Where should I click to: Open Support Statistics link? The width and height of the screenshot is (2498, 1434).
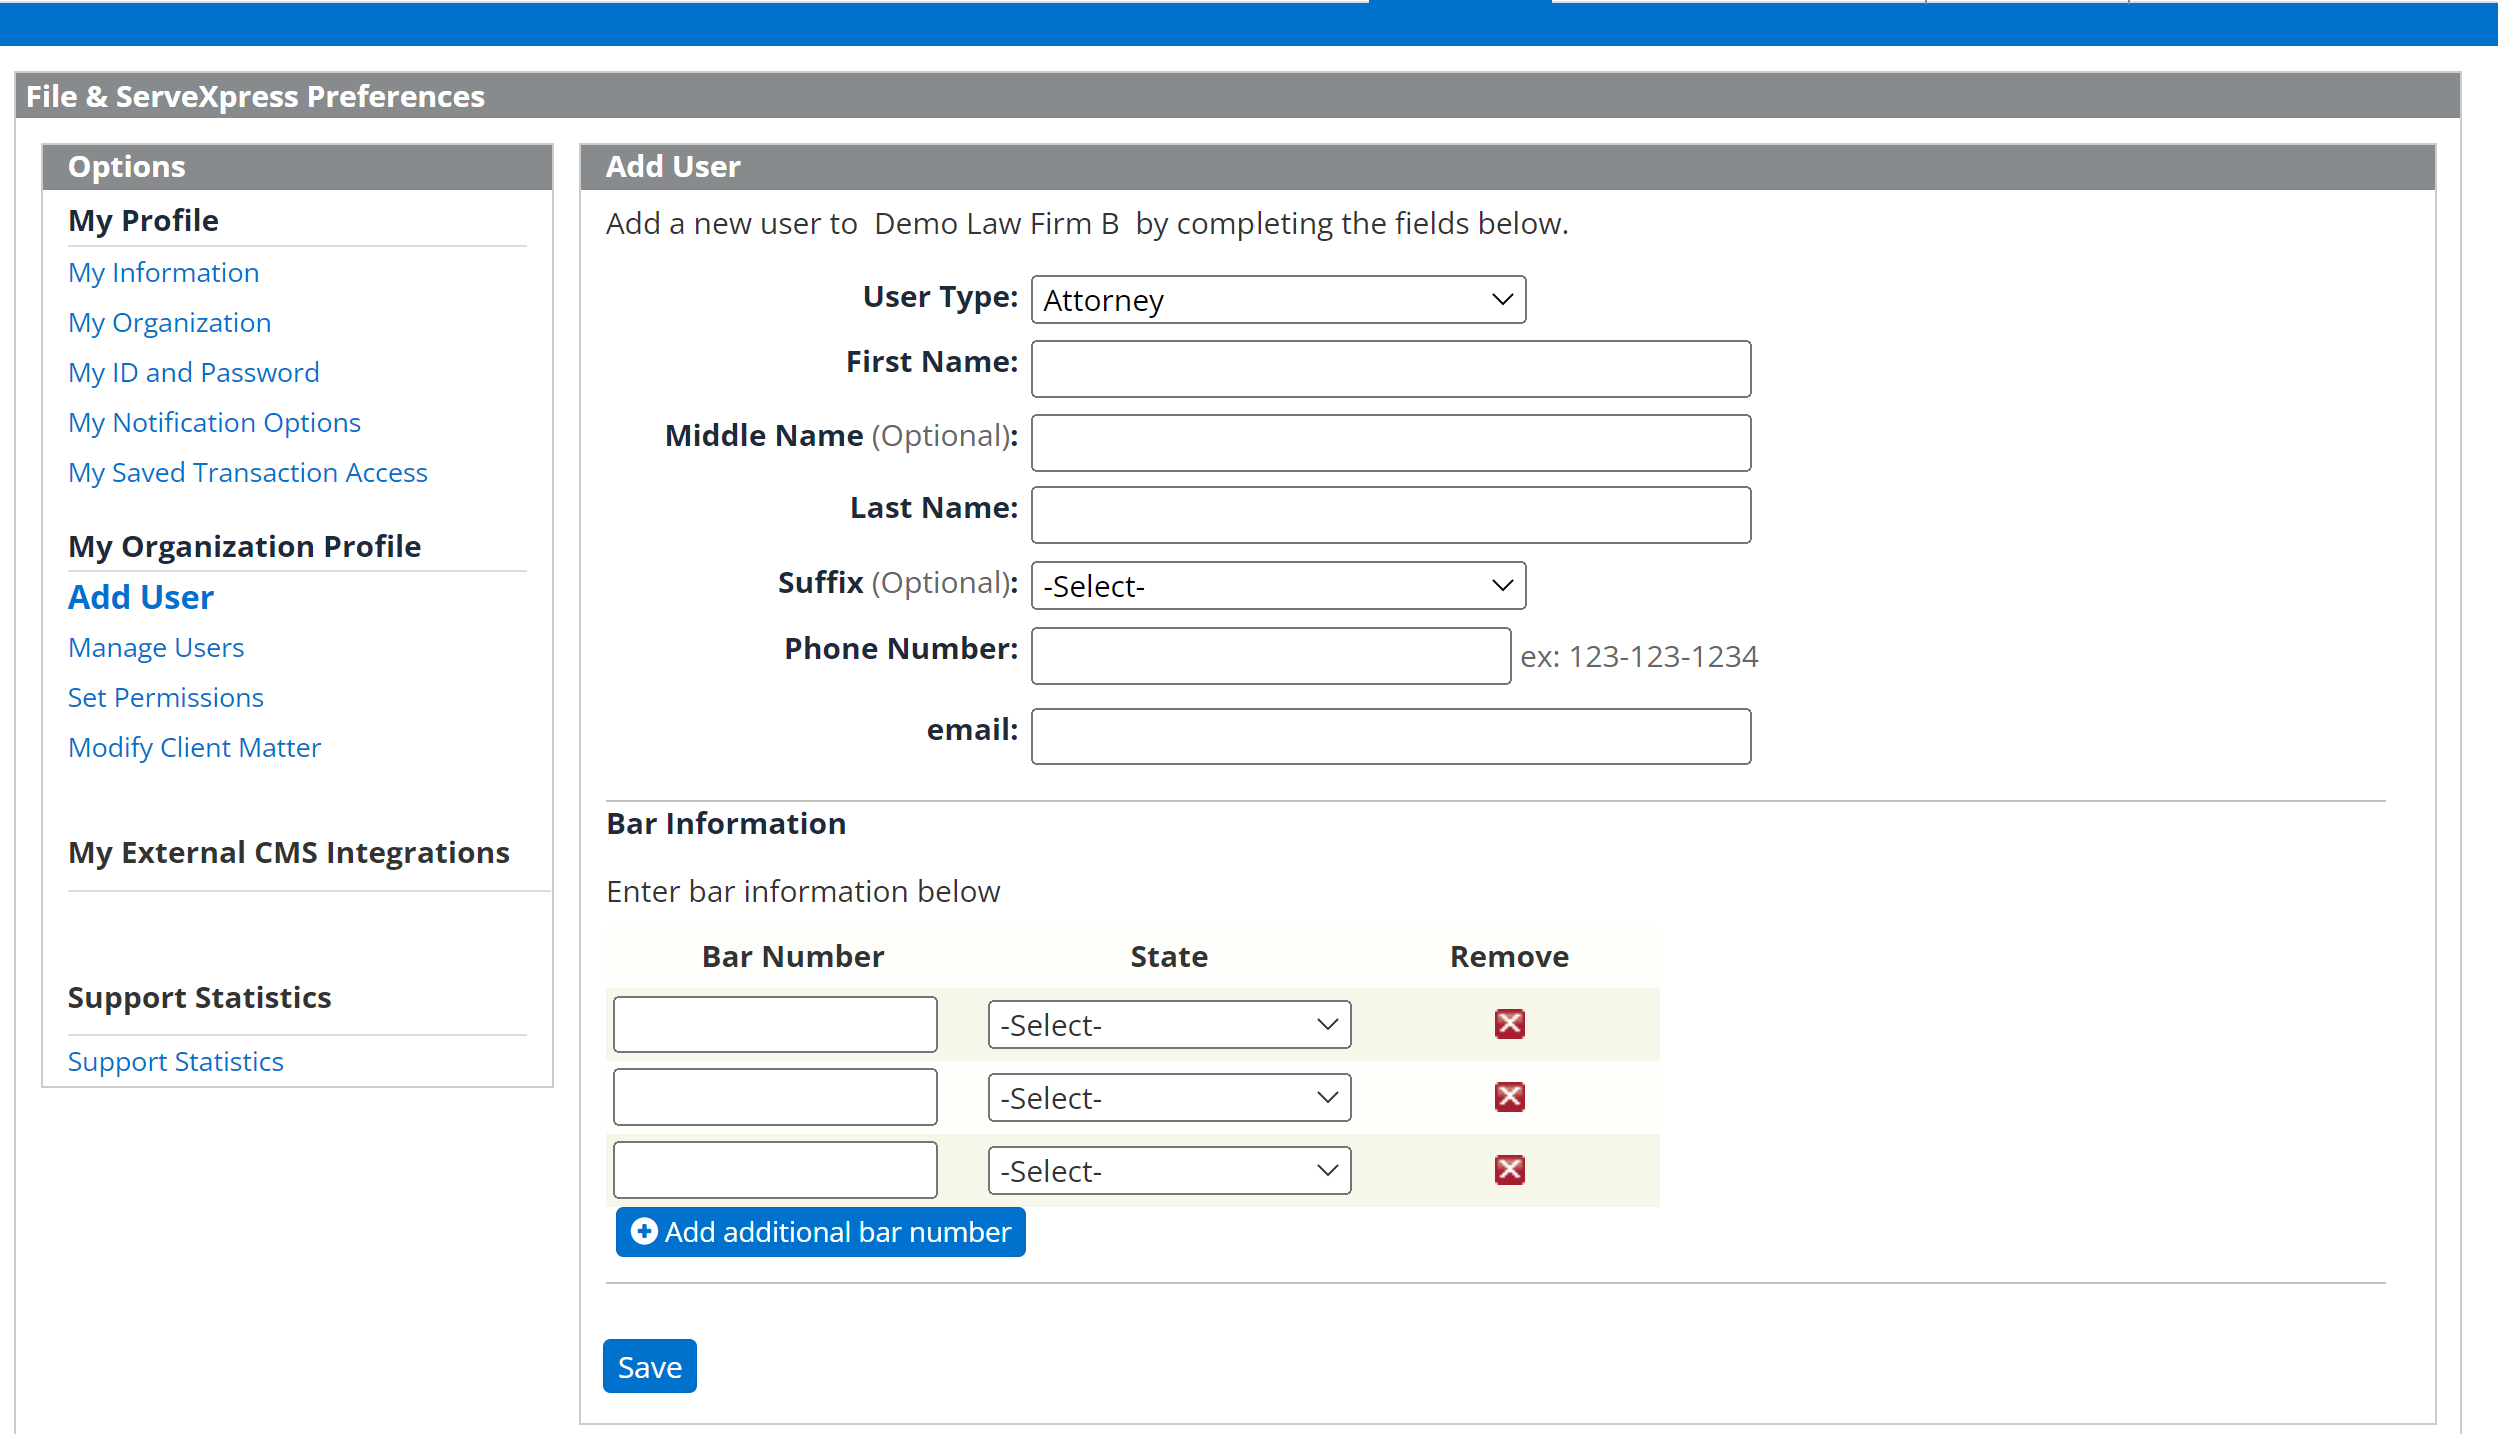(x=176, y=1061)
